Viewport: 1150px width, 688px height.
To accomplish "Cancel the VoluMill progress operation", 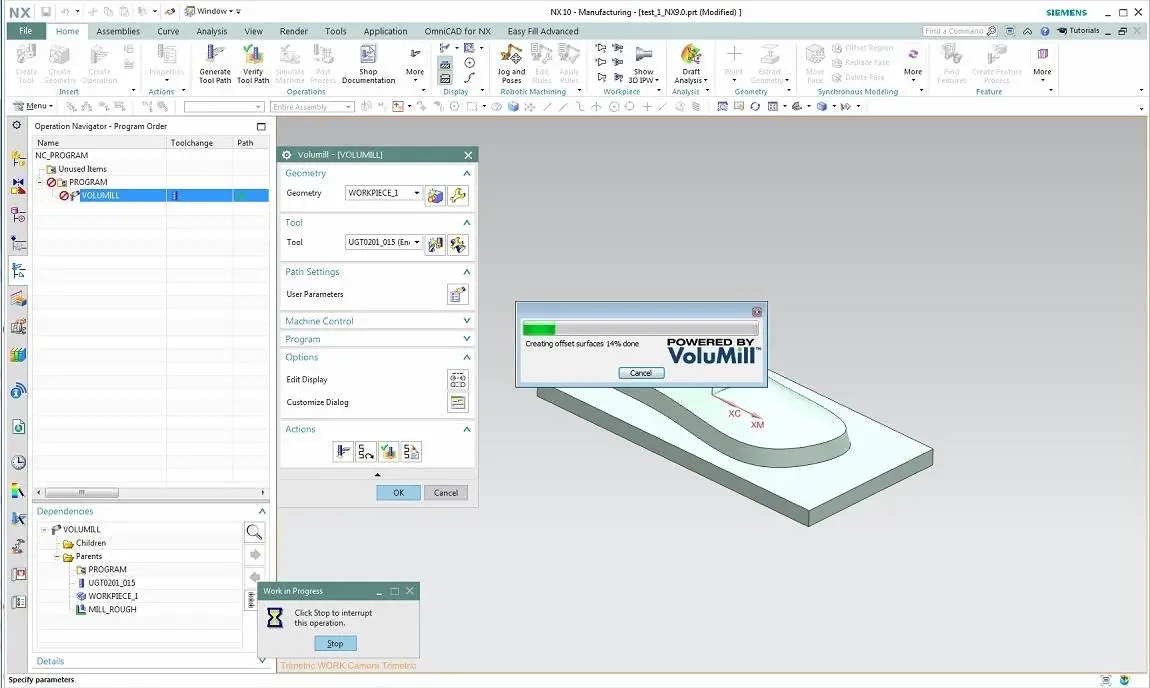I will [641, 373].
